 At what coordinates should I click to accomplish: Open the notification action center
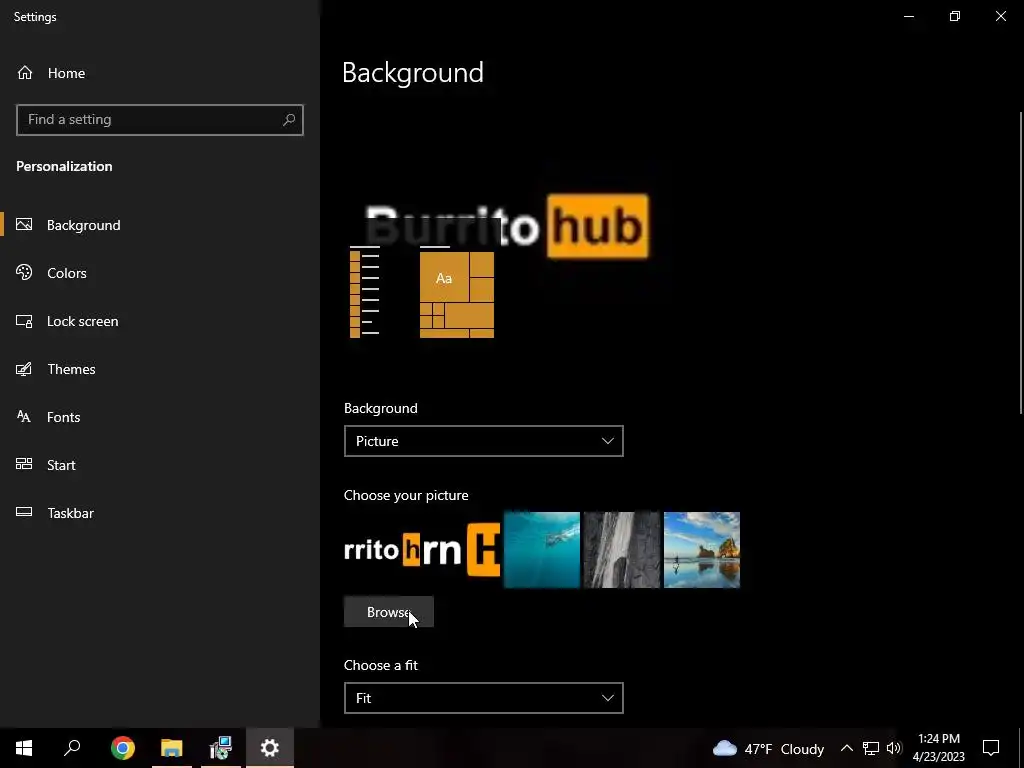coord(991,748)
